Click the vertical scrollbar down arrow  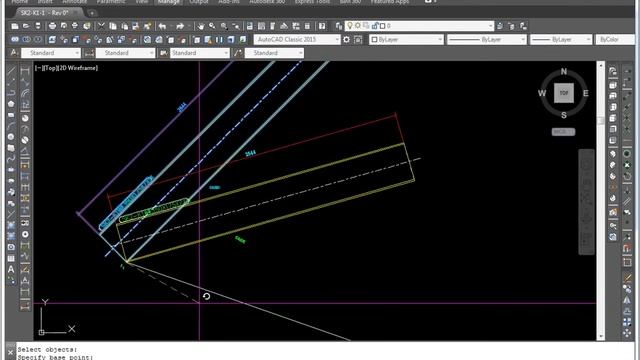tap(600, 337)
